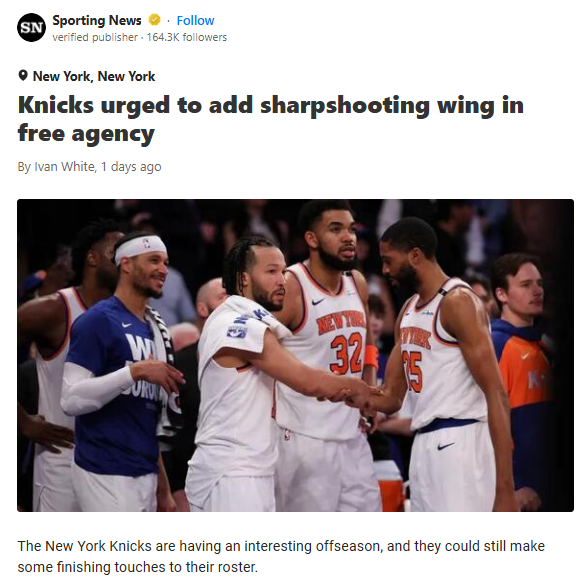Screen dimensions: 584x587
Task: Follow the Sporting News publisher
Action: tap(195, 20)
